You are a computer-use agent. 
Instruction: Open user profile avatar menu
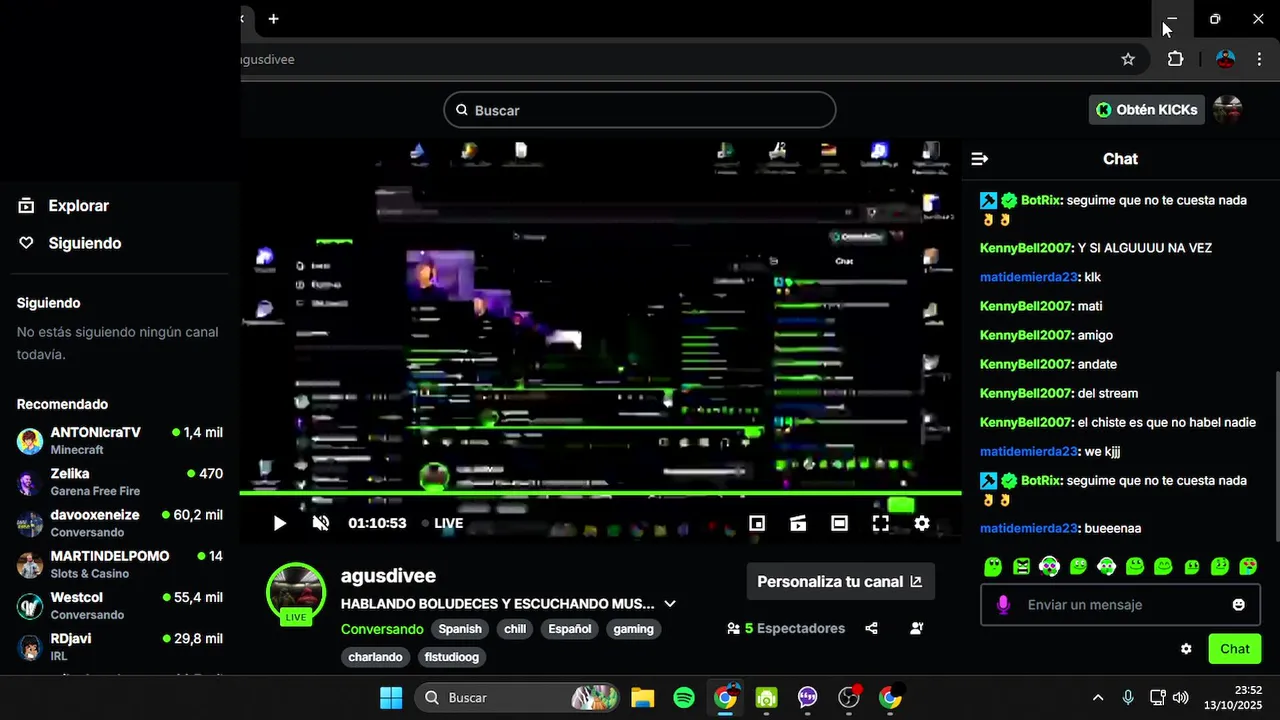pos(1227,110)
